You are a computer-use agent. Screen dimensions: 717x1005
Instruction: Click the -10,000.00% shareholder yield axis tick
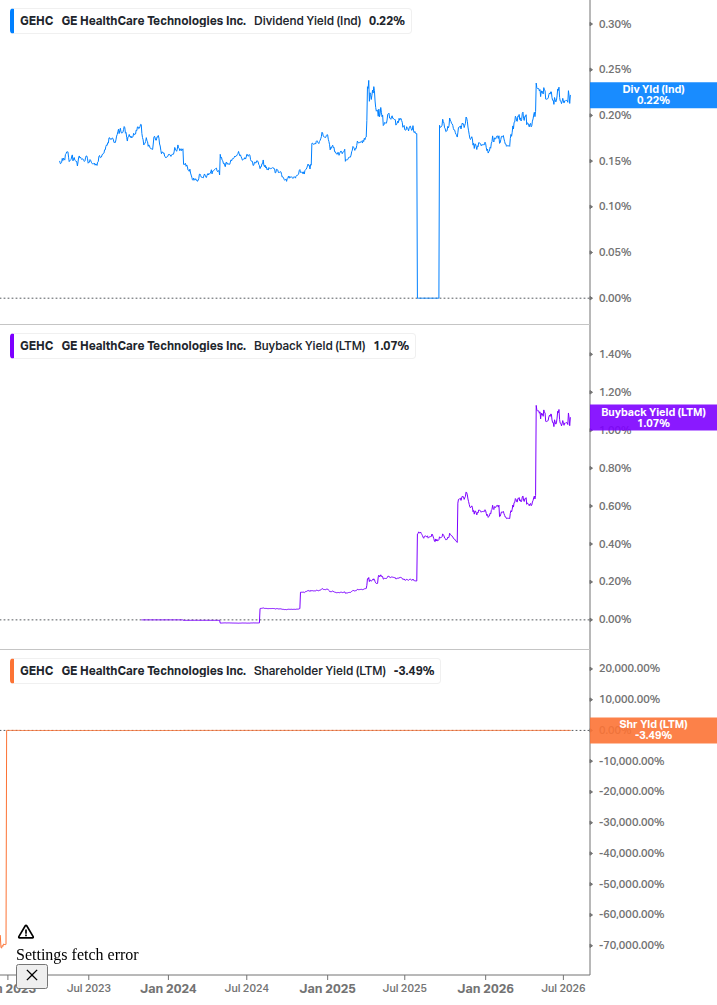[x=631, y=761]
